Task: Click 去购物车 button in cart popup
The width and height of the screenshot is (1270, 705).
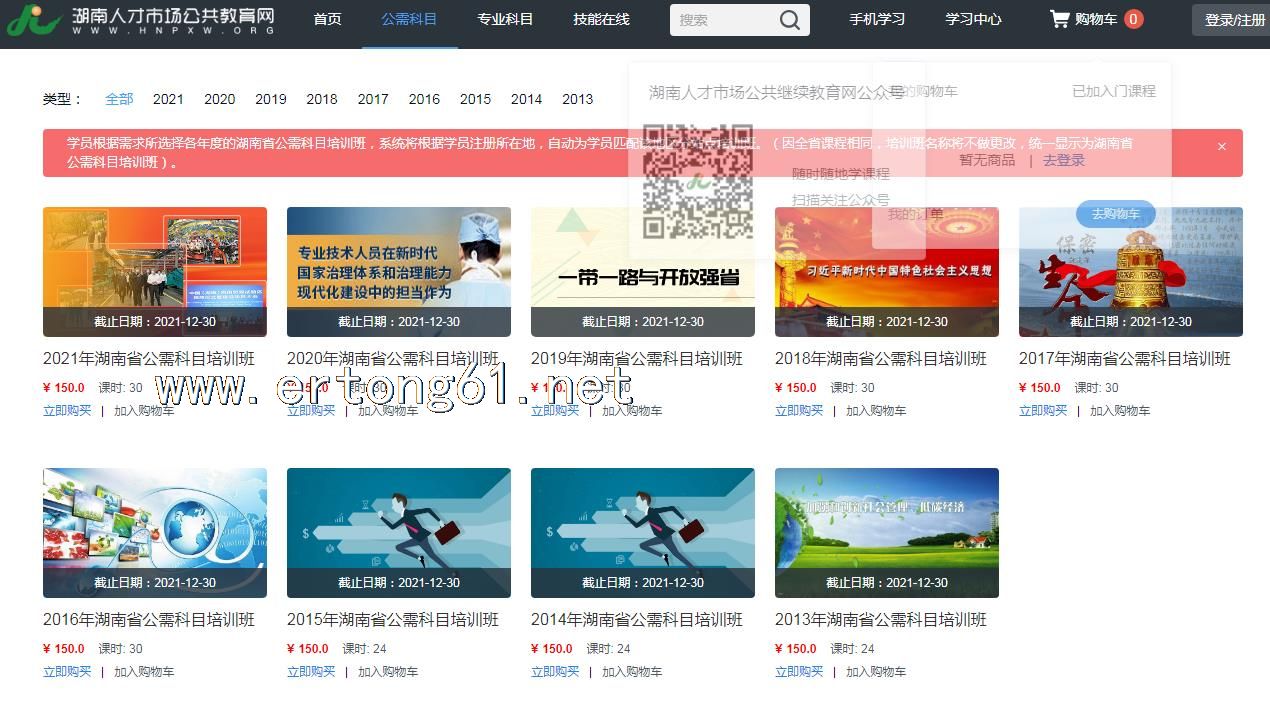Action: (x=1115, y=214)
